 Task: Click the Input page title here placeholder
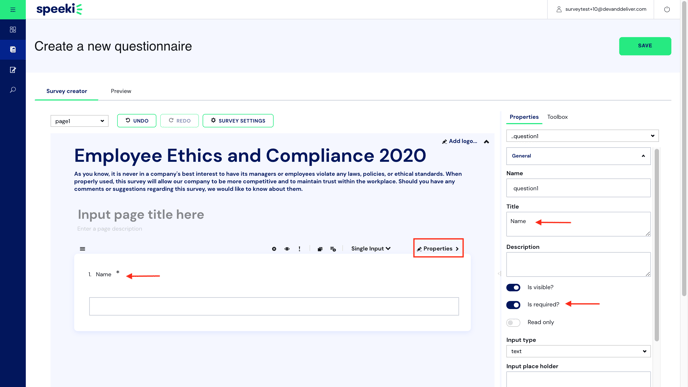(141, 215)
